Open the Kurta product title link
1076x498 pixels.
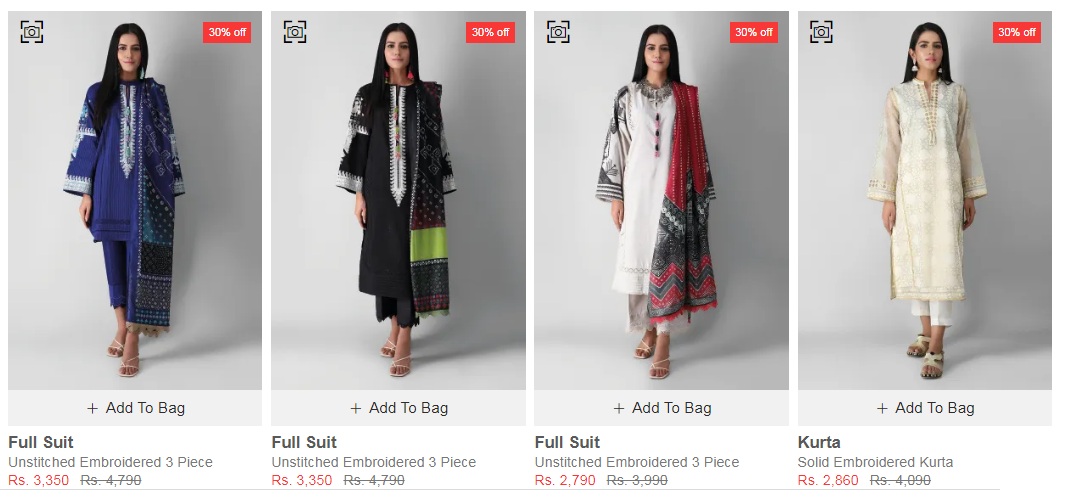[819, 442]
